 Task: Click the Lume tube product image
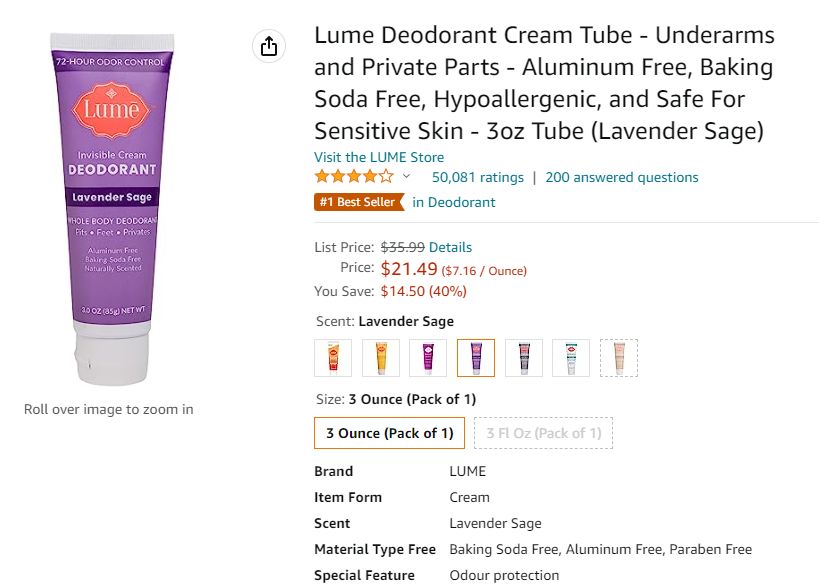112,209
